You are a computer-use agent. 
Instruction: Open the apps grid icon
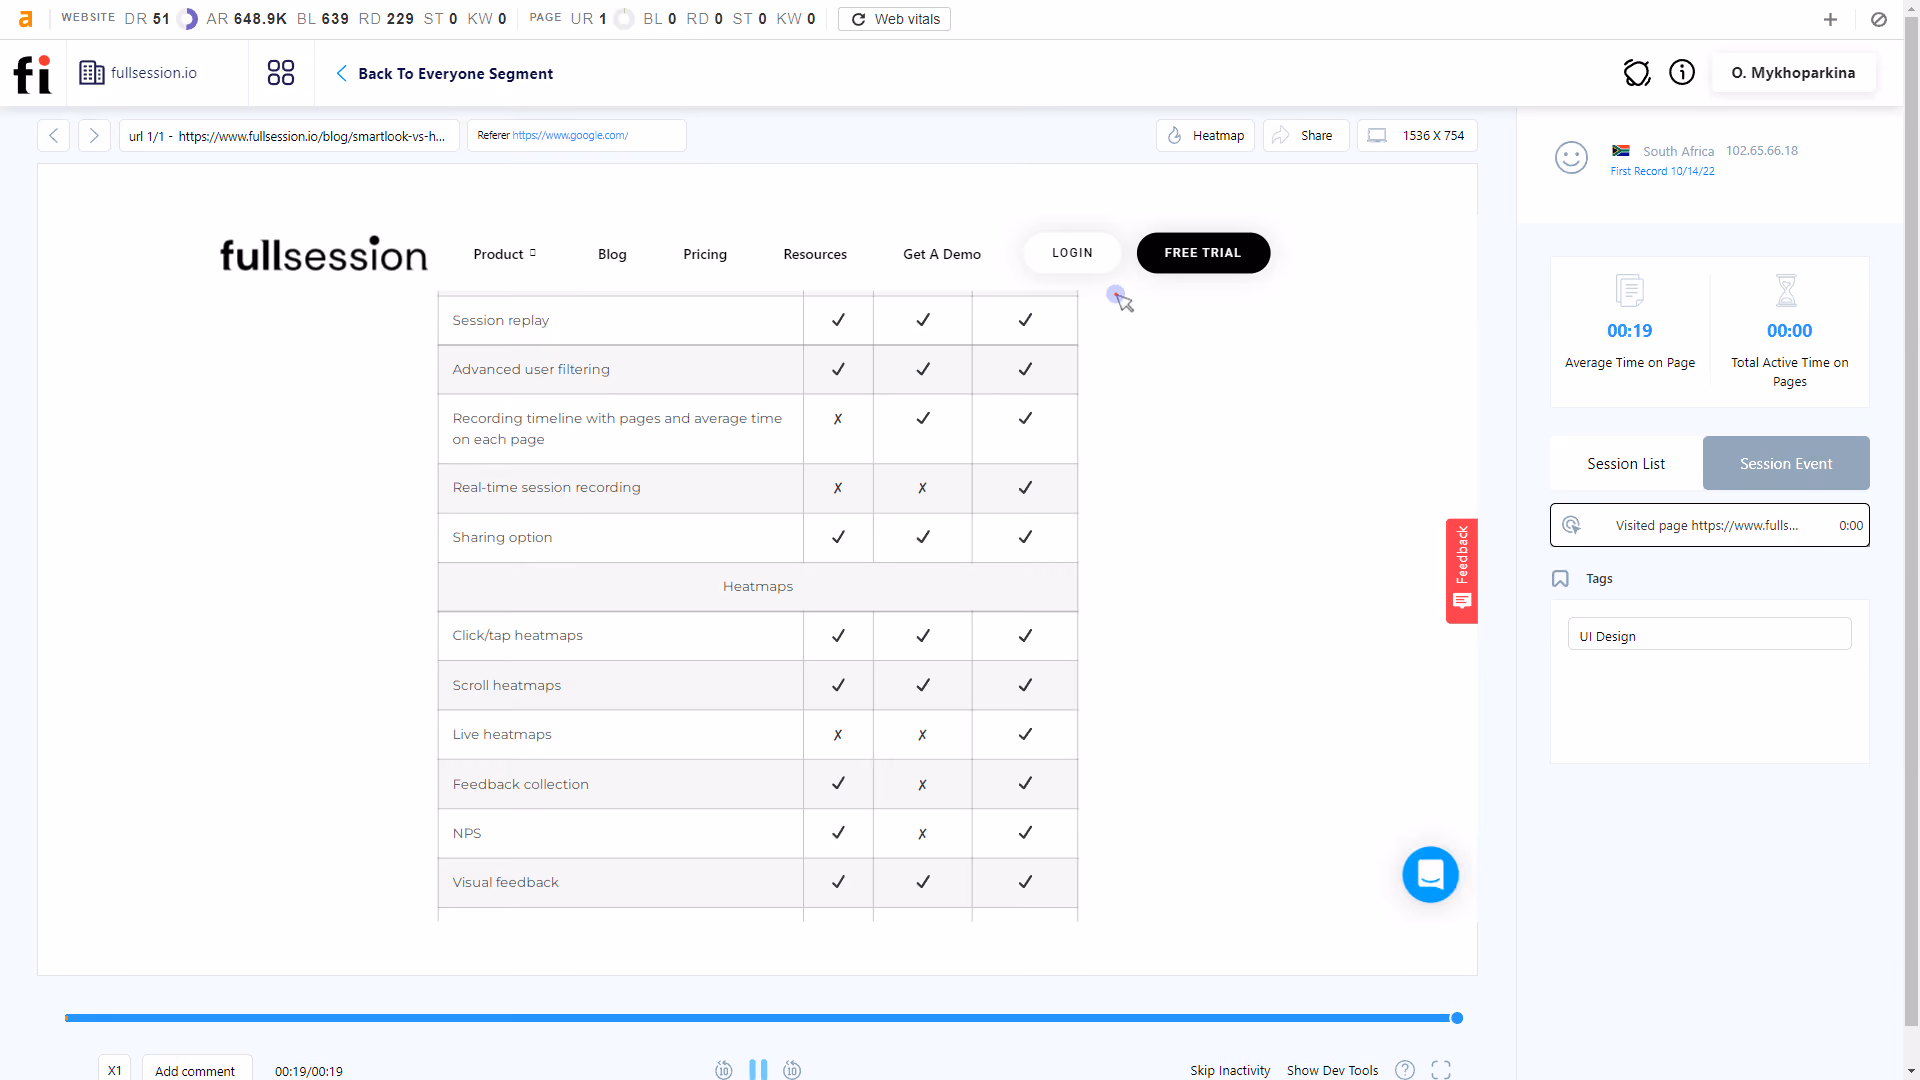point(281,73)
